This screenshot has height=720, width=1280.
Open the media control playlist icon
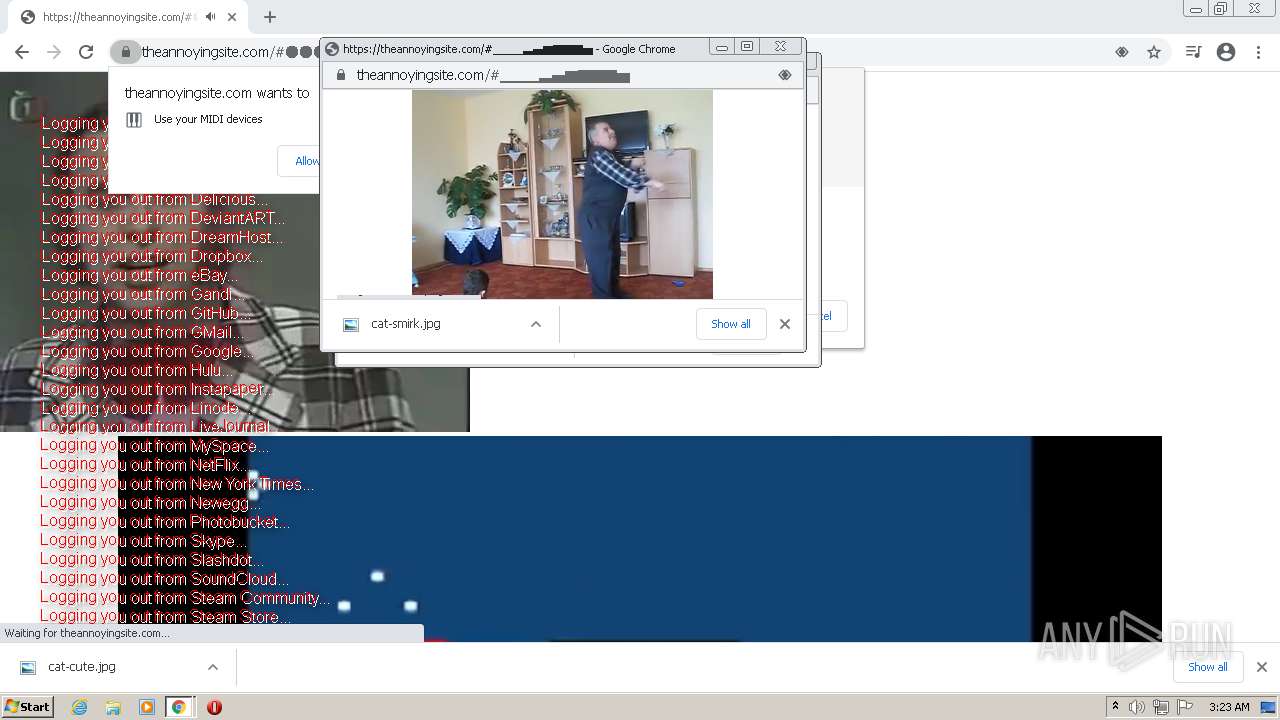(1193, 52)
